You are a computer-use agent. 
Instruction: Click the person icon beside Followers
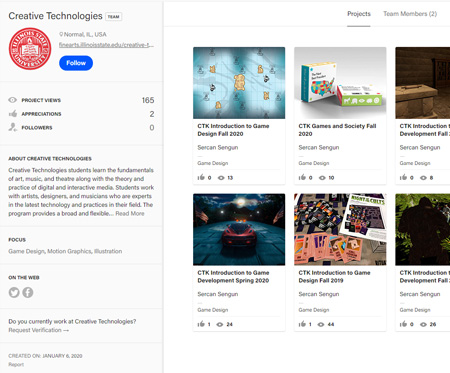click(13, 127)
